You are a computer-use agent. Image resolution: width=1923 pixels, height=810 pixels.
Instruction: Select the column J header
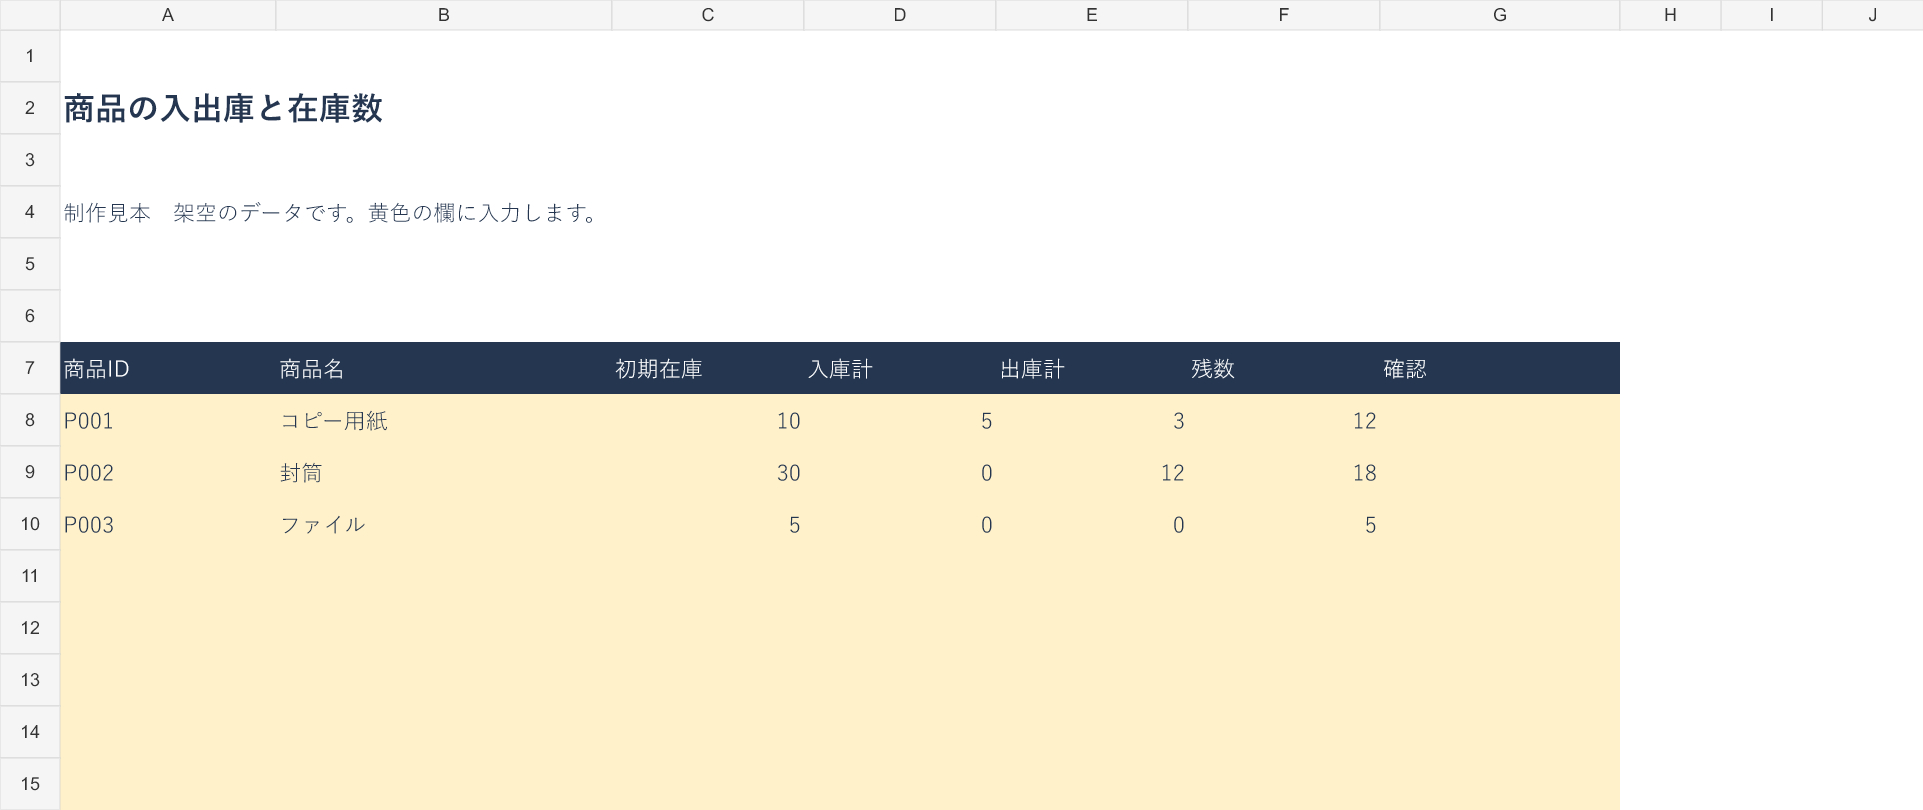(1873, 15)
